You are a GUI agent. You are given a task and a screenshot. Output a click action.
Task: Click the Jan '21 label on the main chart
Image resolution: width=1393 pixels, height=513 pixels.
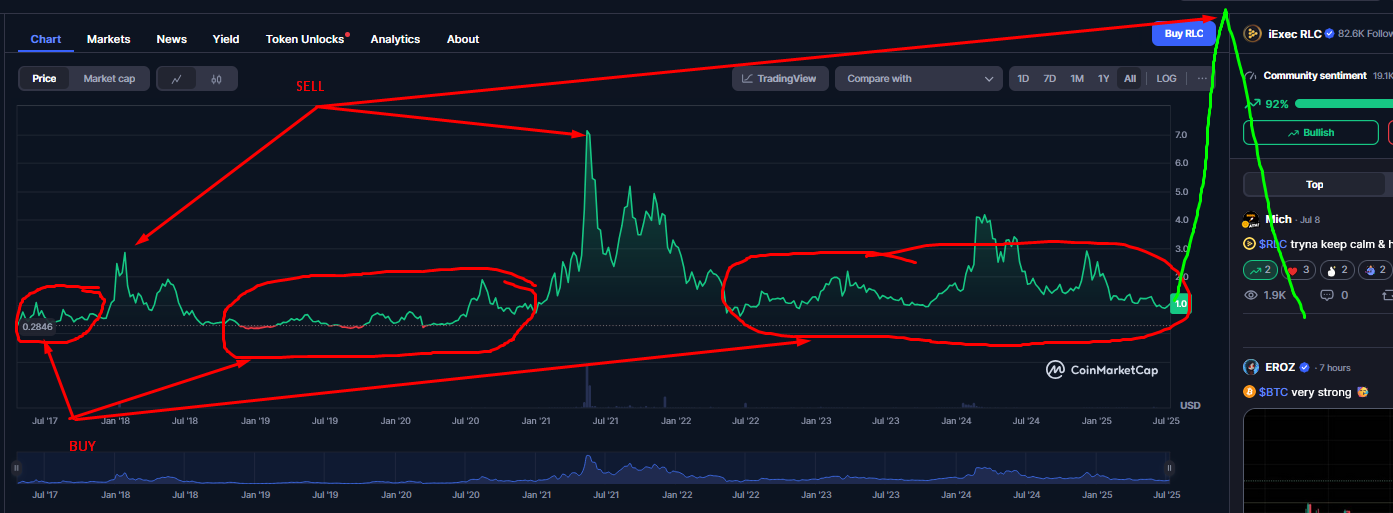tap(537, 421)
